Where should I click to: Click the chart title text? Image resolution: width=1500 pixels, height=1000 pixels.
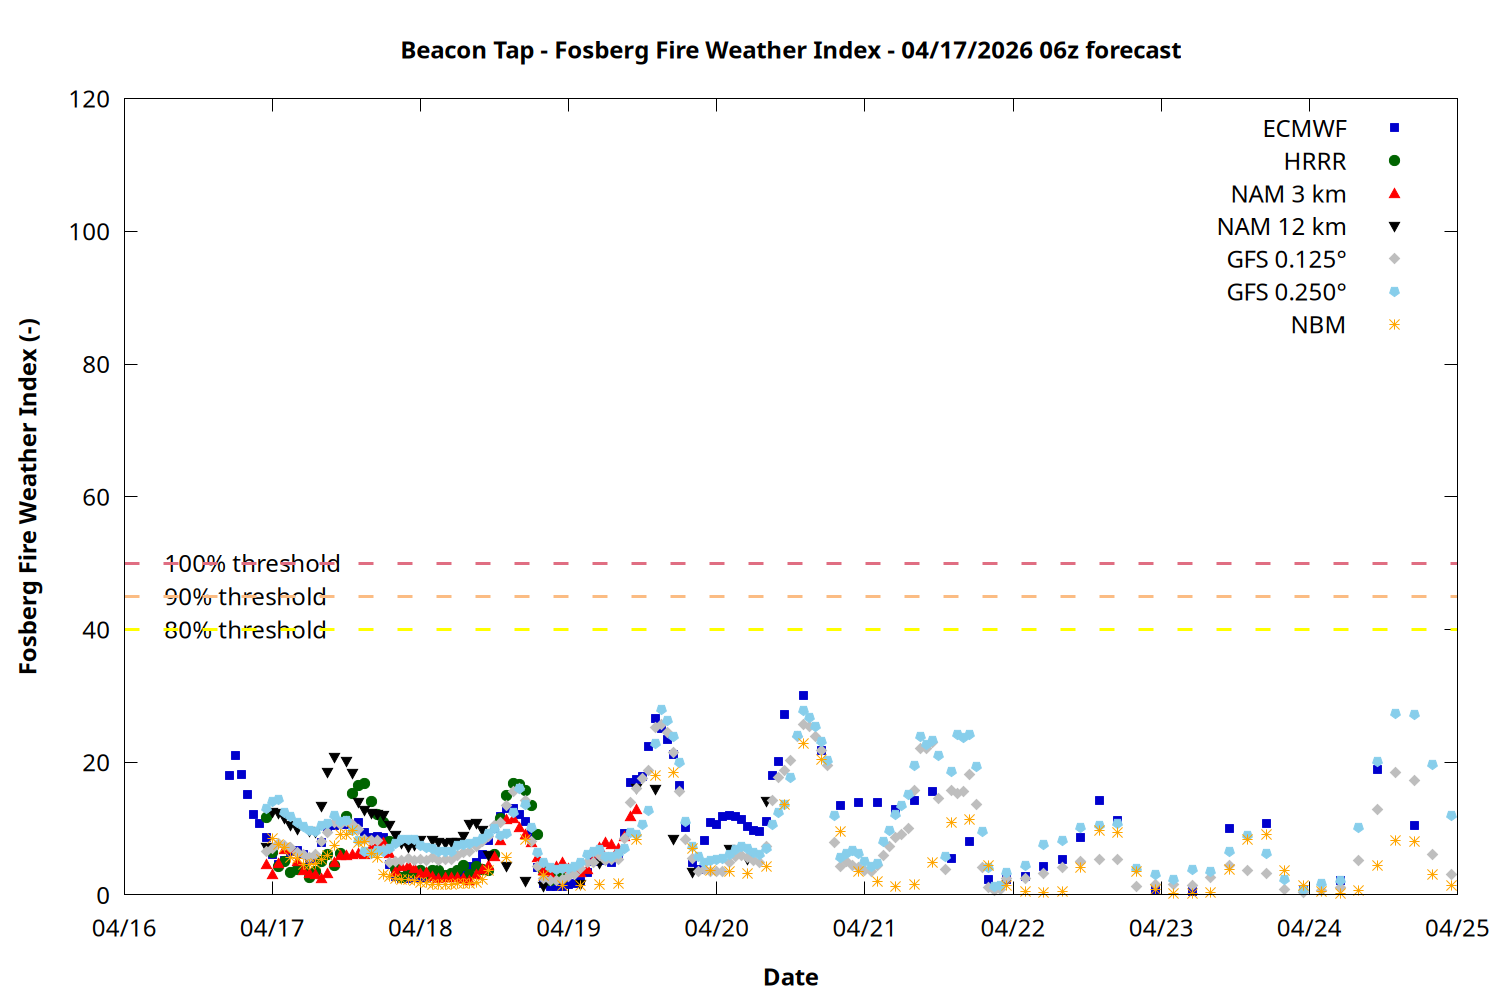(790, 50)
